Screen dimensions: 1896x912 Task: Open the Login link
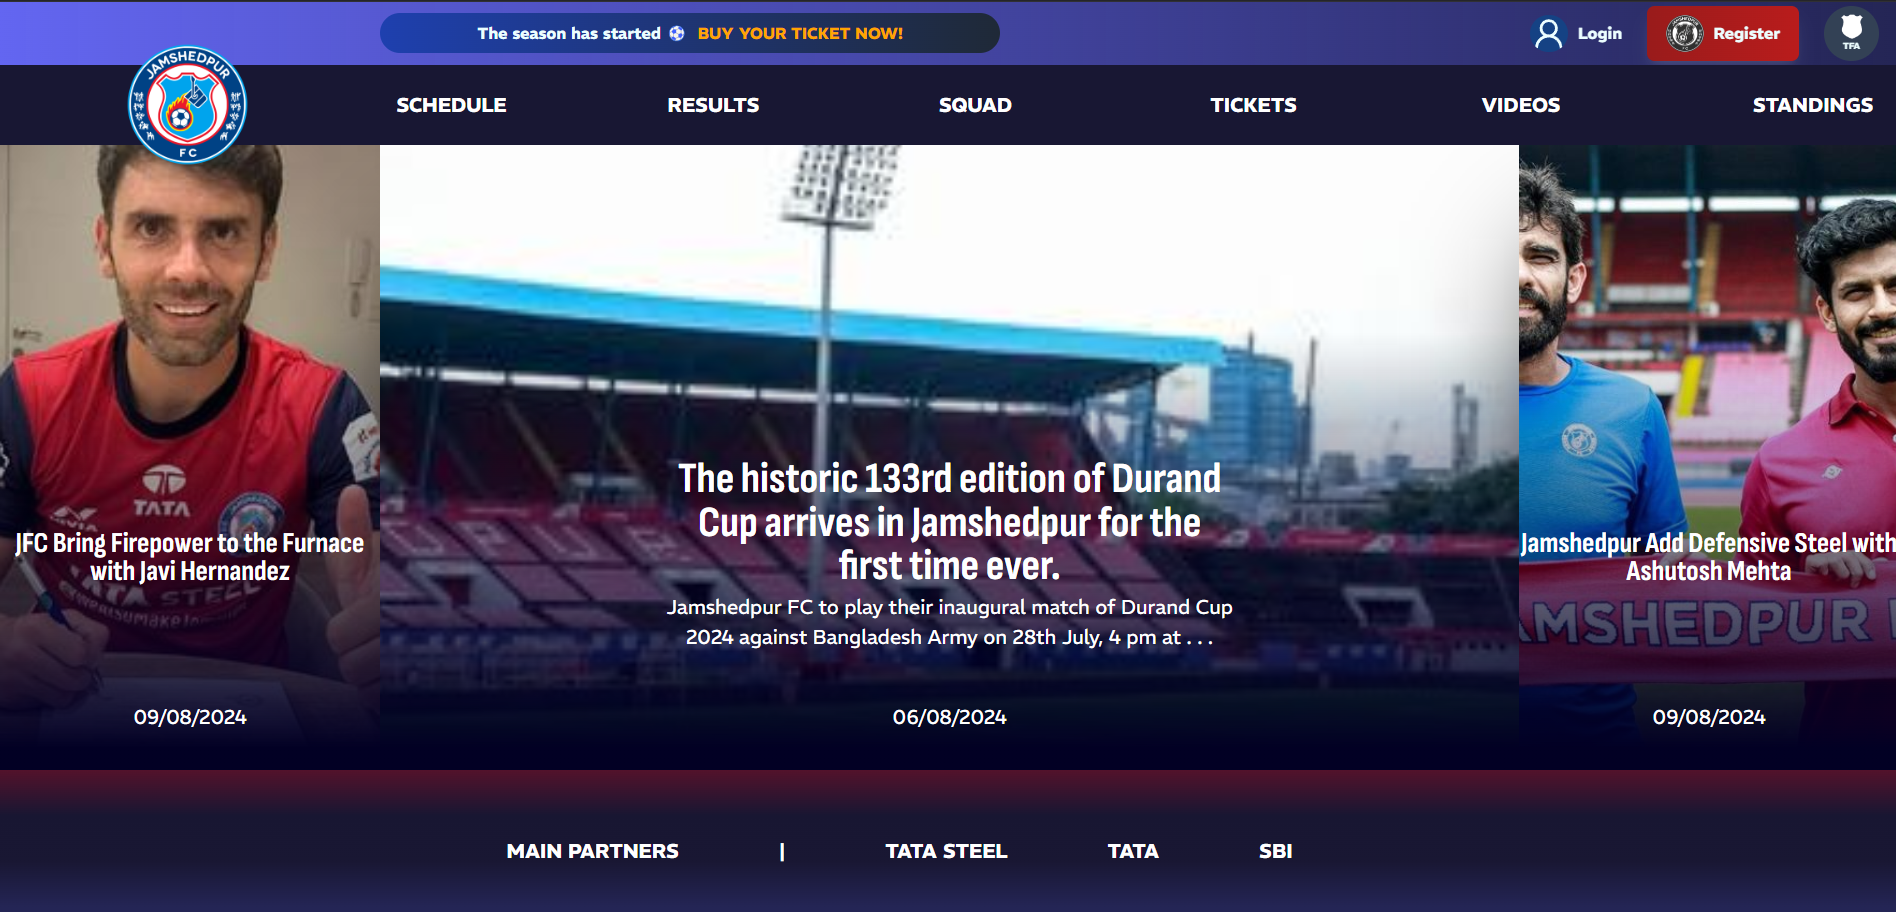(x=1599, y=34)
